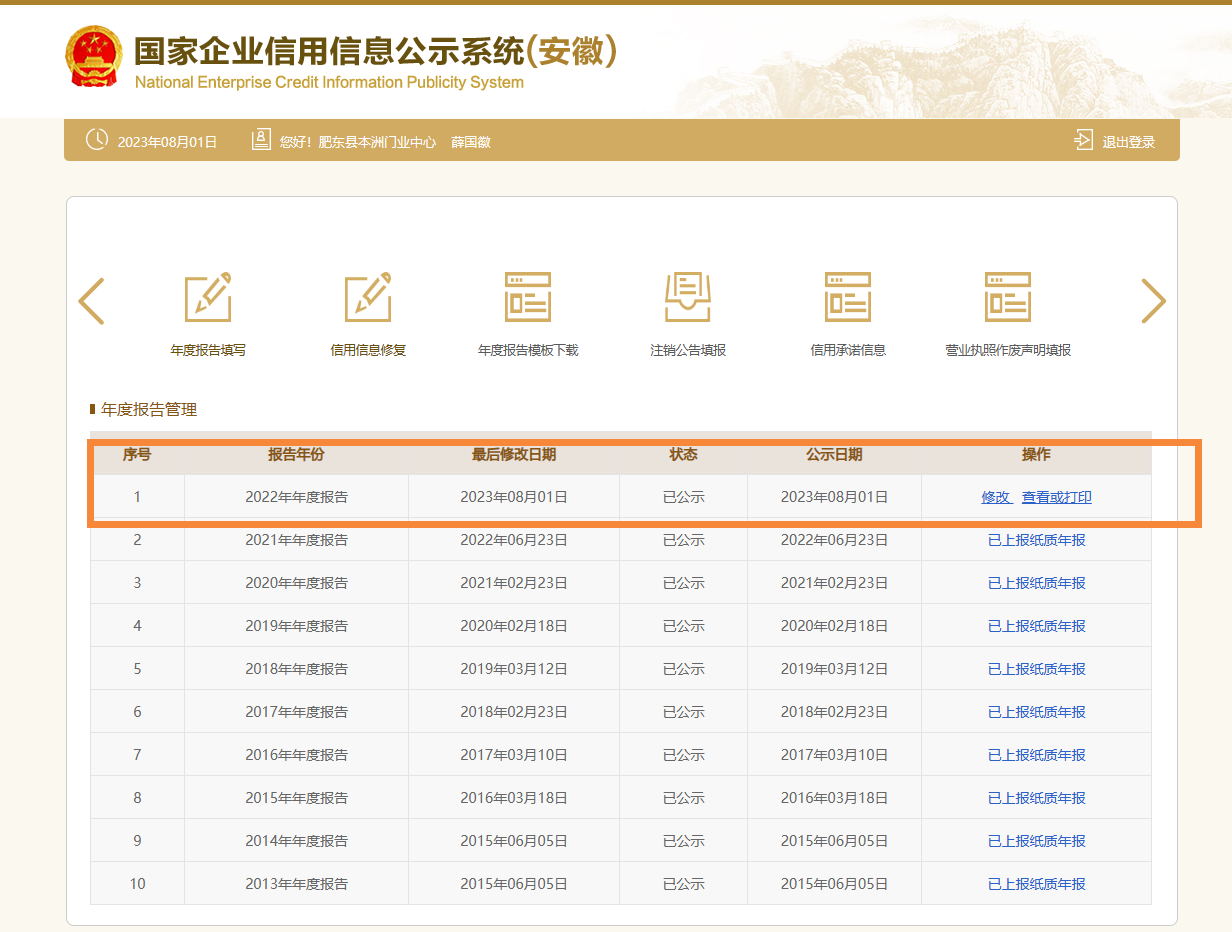
Task: Click the 状态 column header
Action: click(x=684, y=454)
